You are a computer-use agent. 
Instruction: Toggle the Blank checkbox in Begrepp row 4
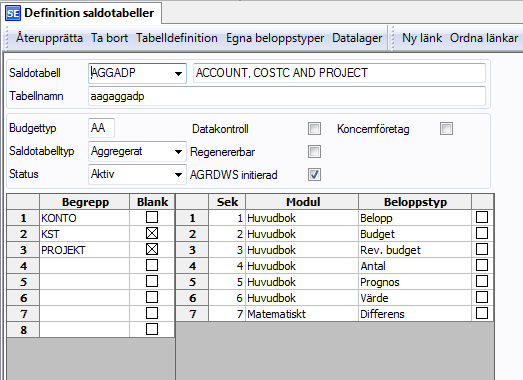[152, 266]
